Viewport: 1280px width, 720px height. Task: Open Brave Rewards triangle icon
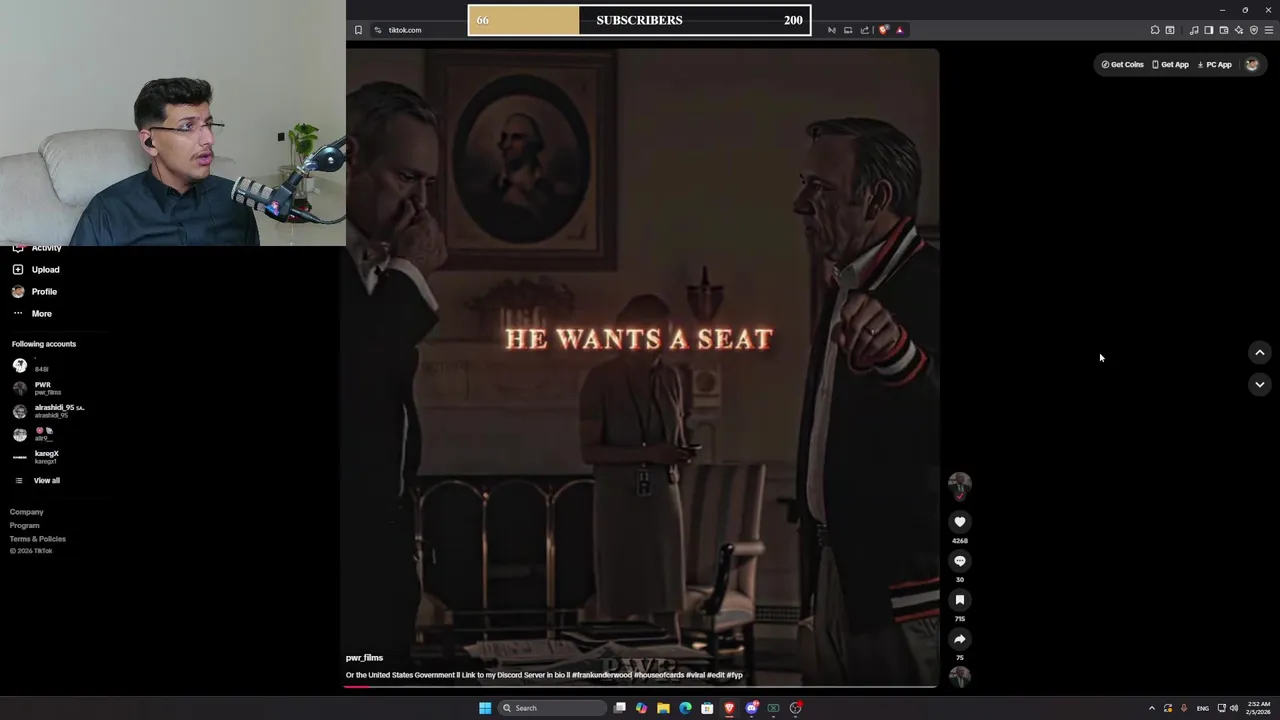pos(900,30)
